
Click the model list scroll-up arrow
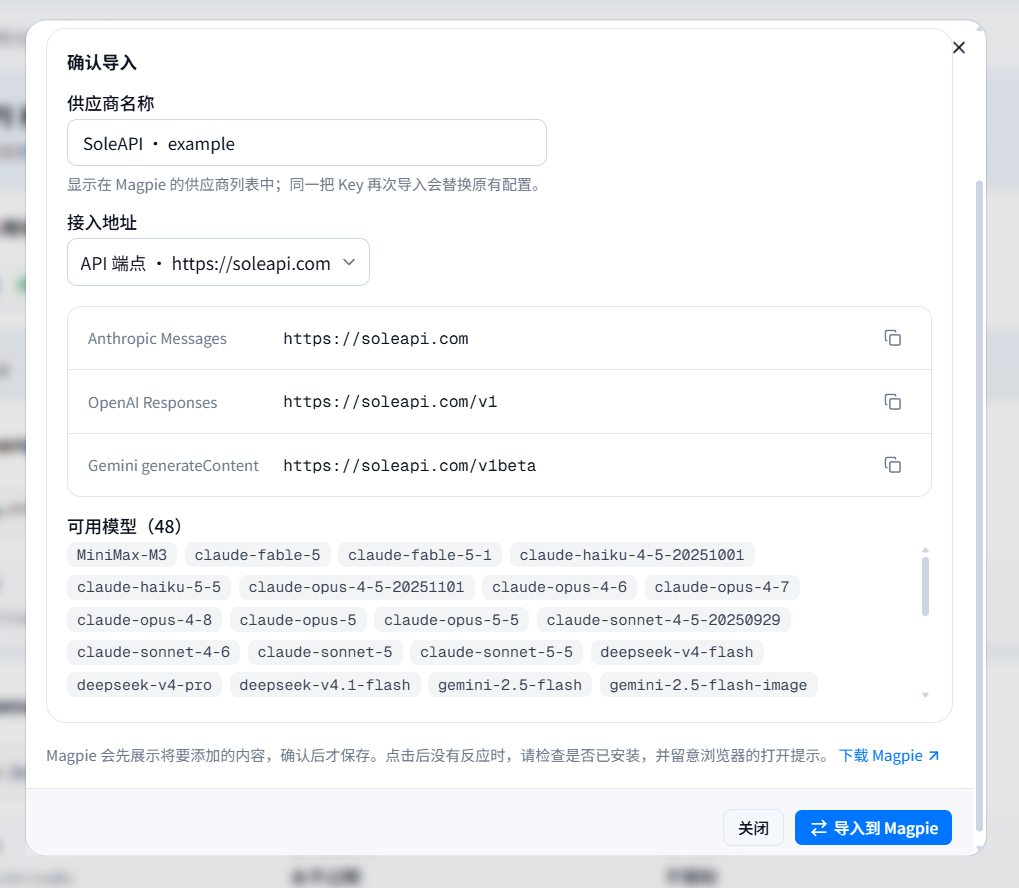tap(925, 550)
